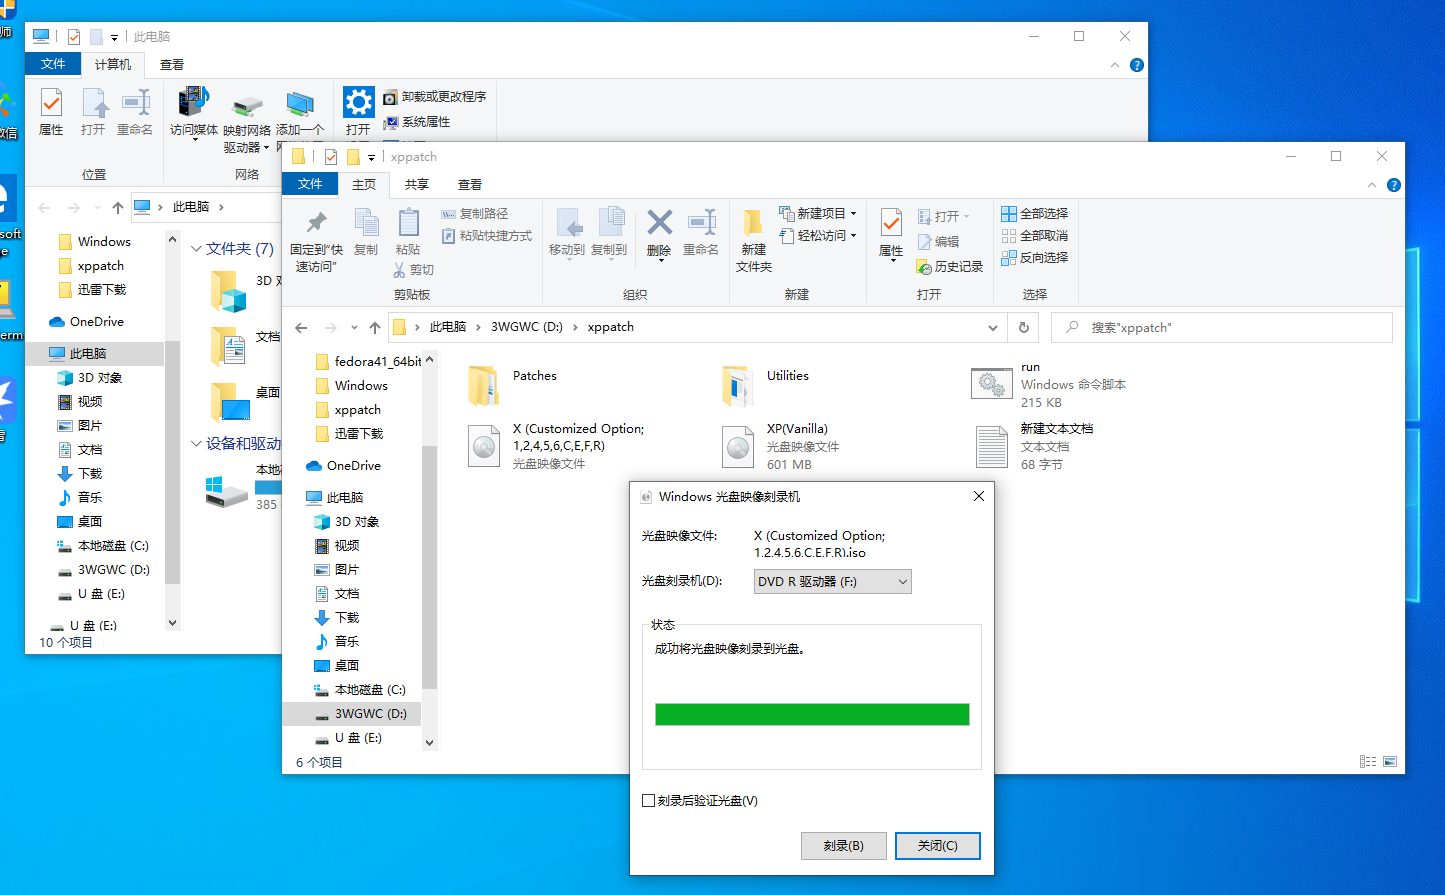This screenshot has width=1445, height=895.
Task: Click the 移动到 icon
Action: 567,223
